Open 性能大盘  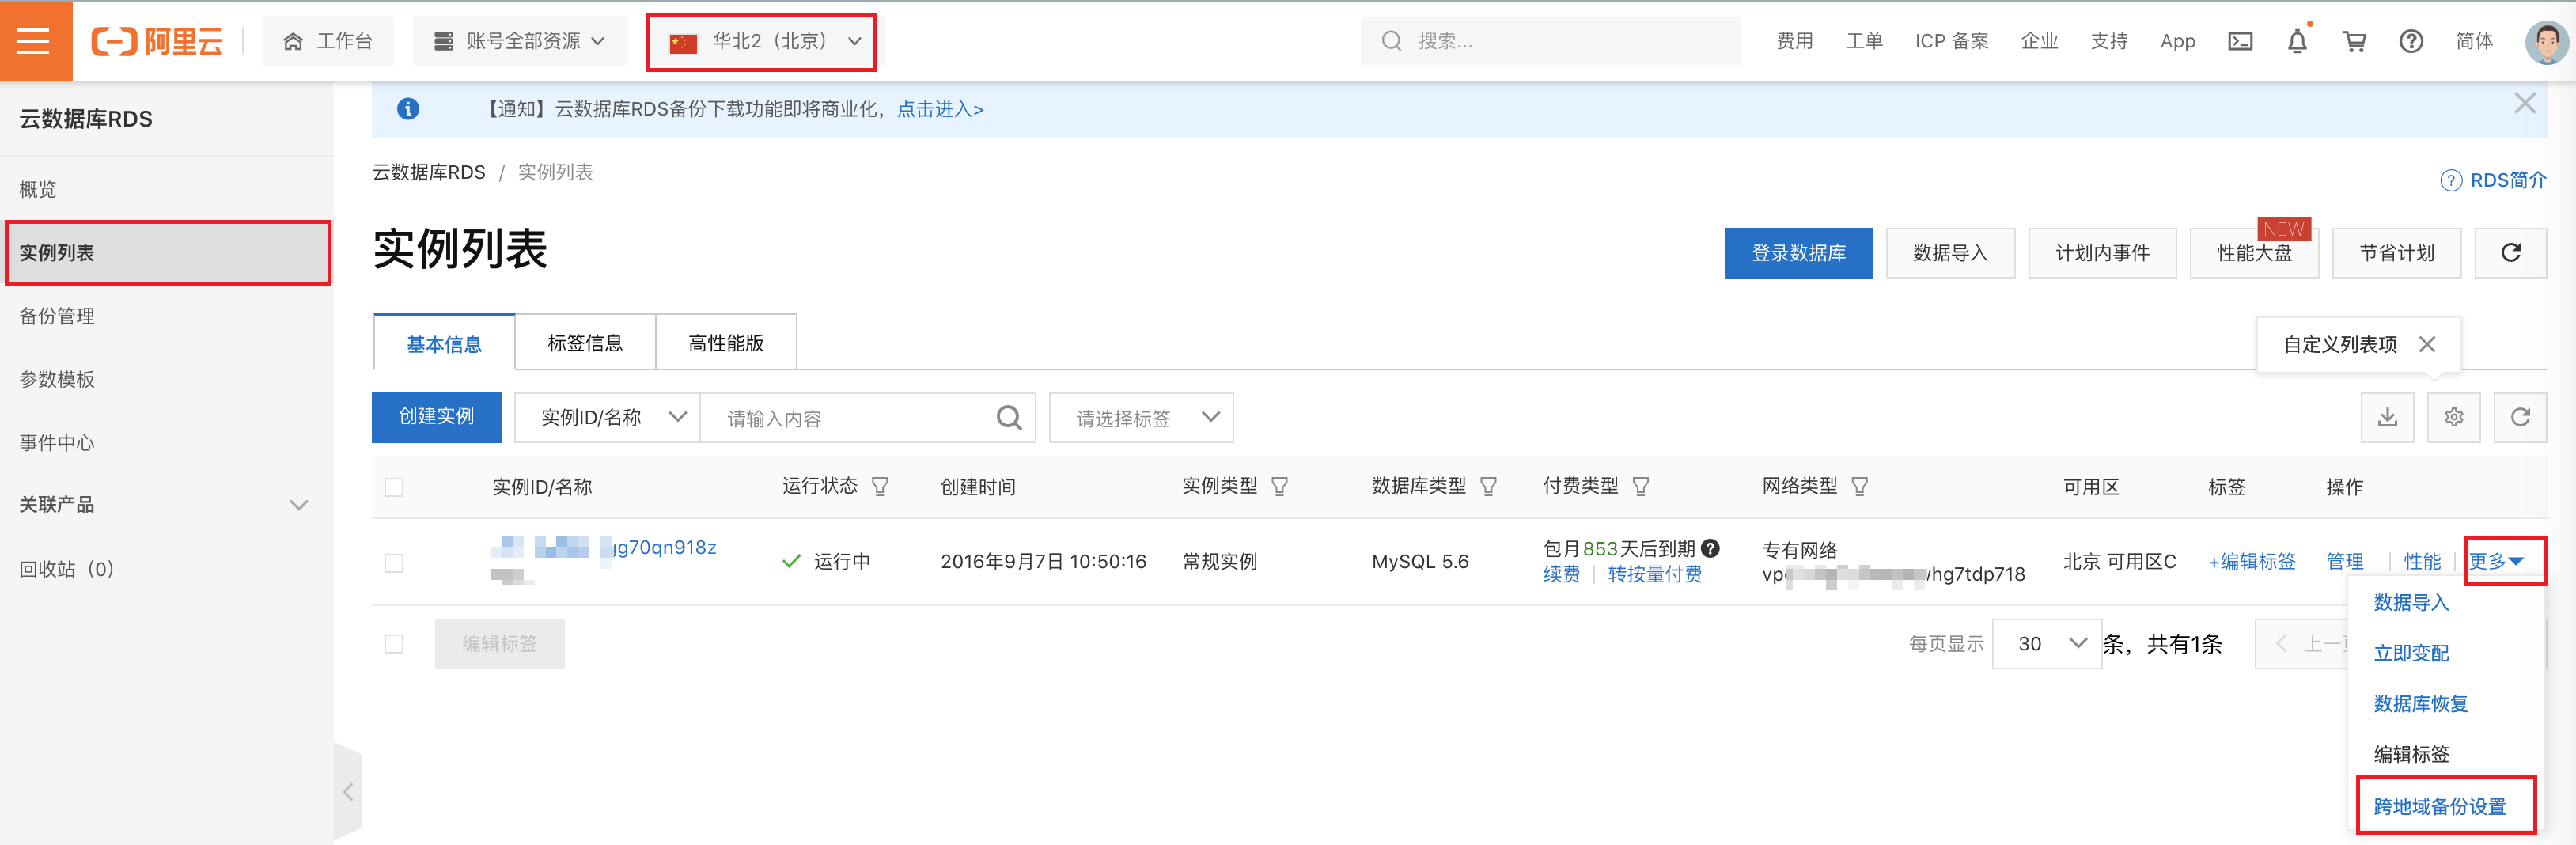tap(2254, 253)
